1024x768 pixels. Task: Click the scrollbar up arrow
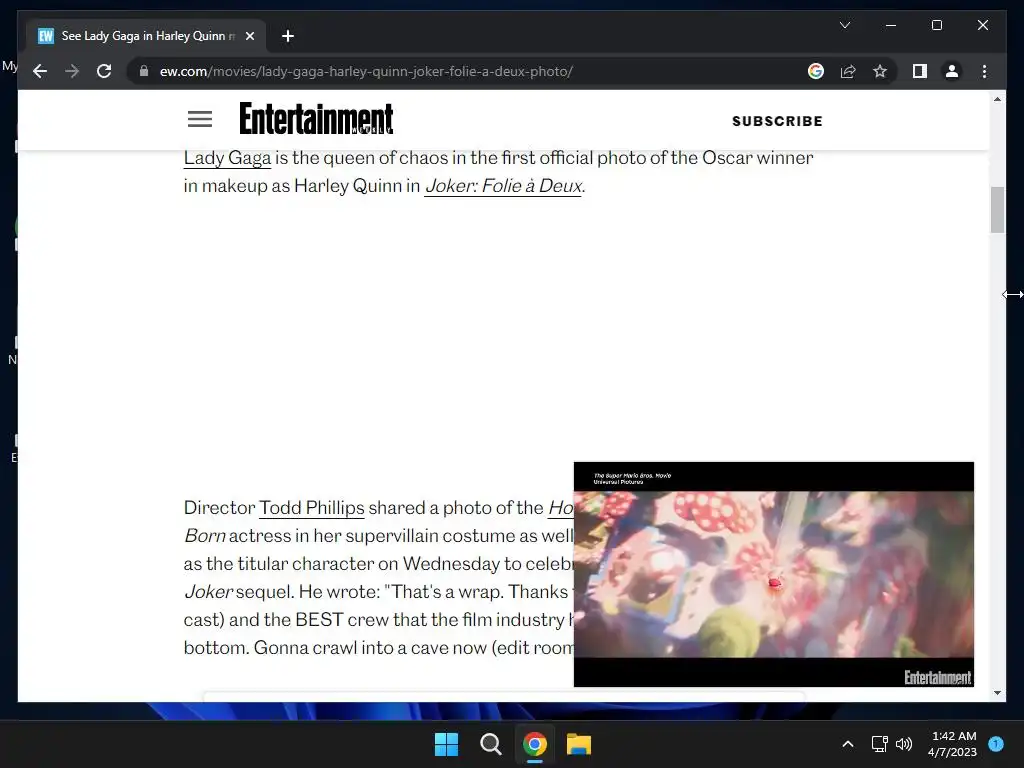click(x=997, y=99)
